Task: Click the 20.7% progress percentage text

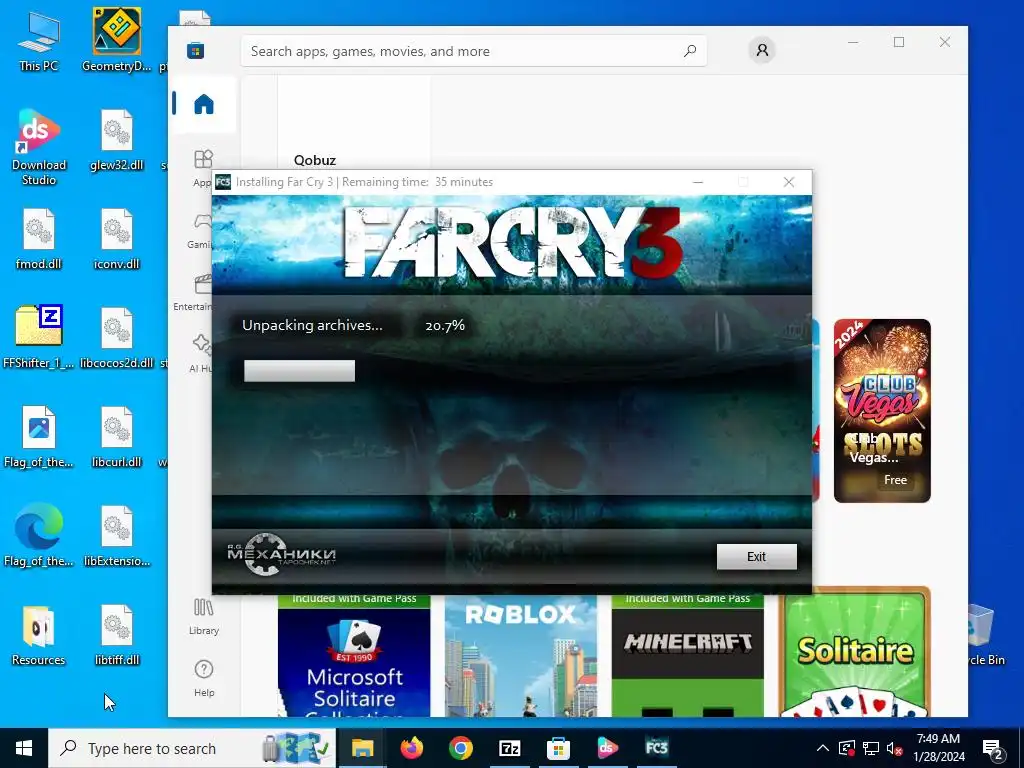Action: (x=445, y=325)
